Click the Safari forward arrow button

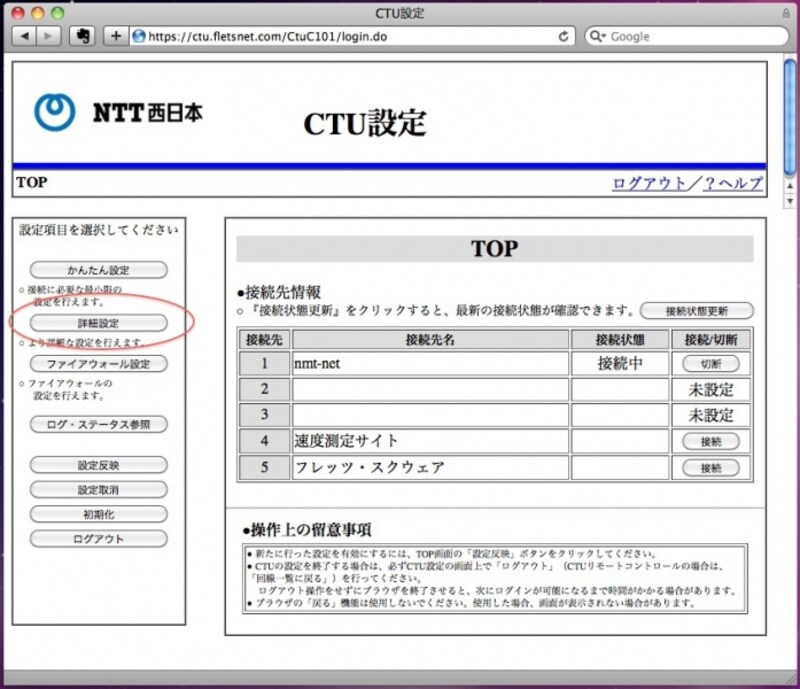(48, 36)
